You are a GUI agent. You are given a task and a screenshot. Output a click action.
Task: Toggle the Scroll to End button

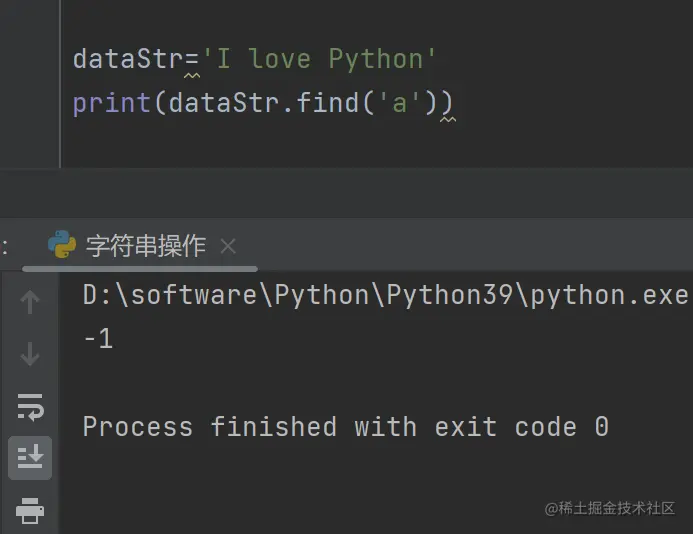30,458
